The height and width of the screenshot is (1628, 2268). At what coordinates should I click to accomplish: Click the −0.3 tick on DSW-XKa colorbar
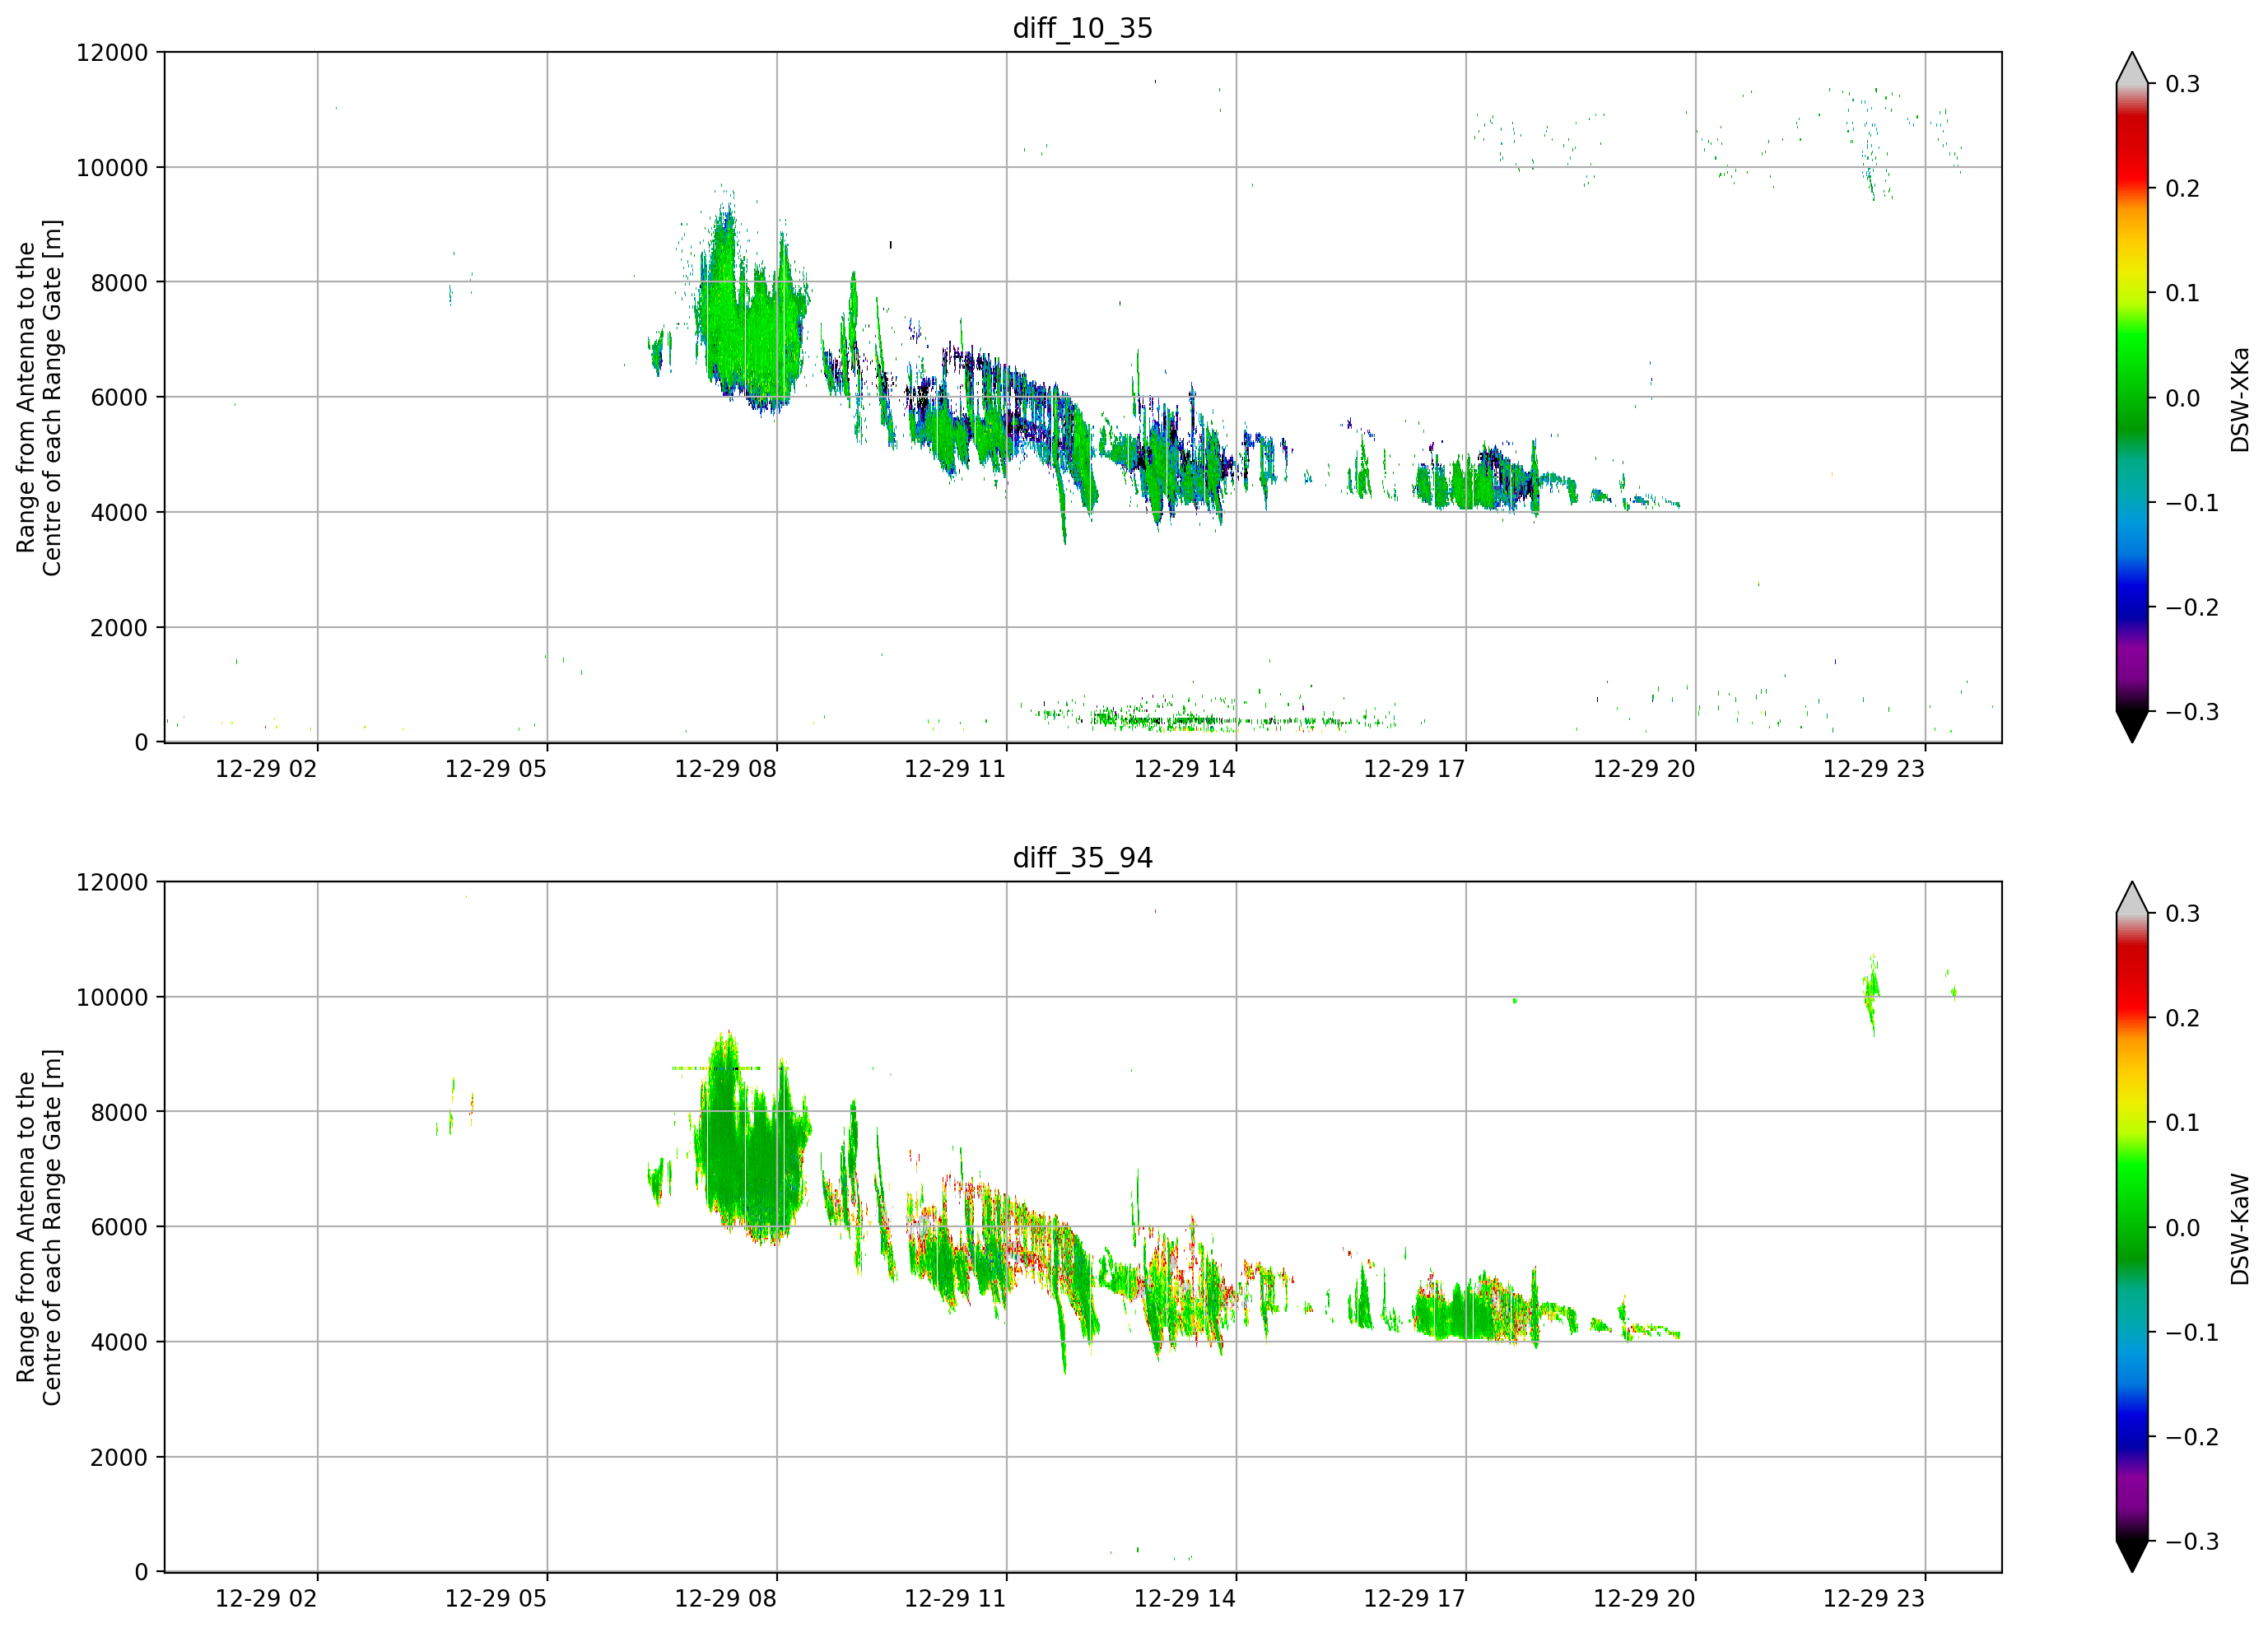click(2192, 712)
